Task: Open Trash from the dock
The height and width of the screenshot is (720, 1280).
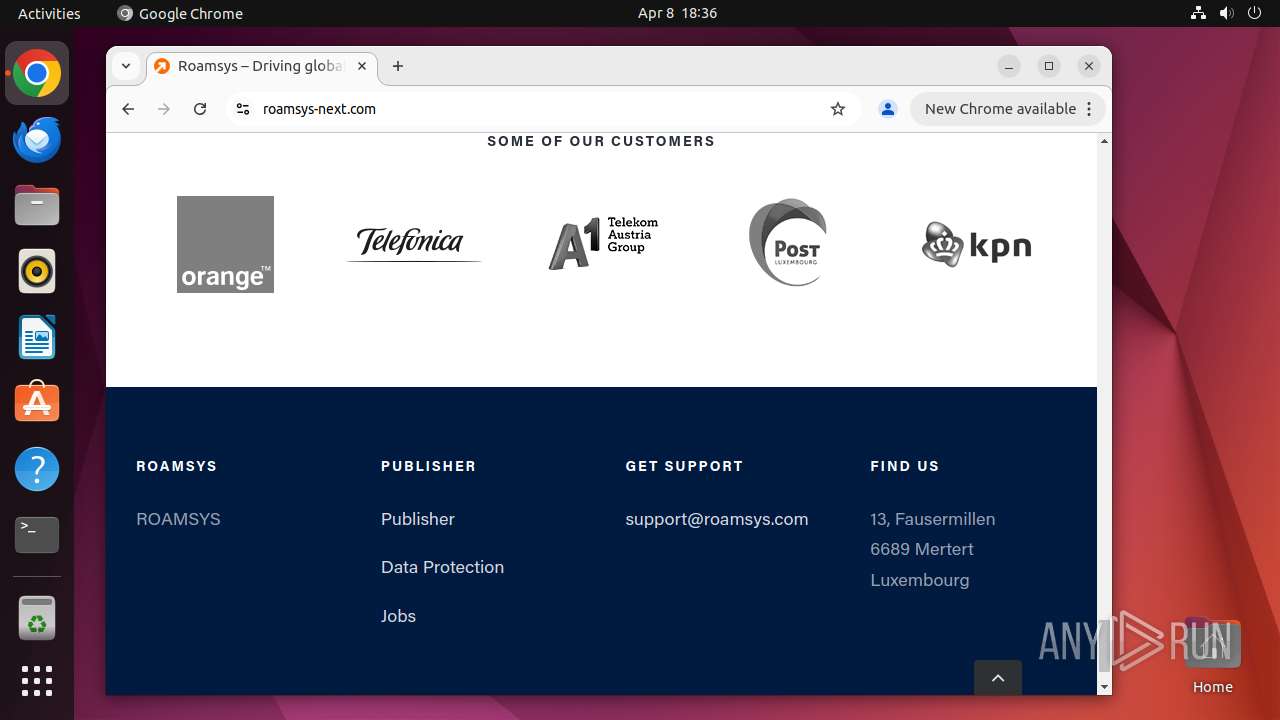Action: pyautogui.click(x=37, y=618)
